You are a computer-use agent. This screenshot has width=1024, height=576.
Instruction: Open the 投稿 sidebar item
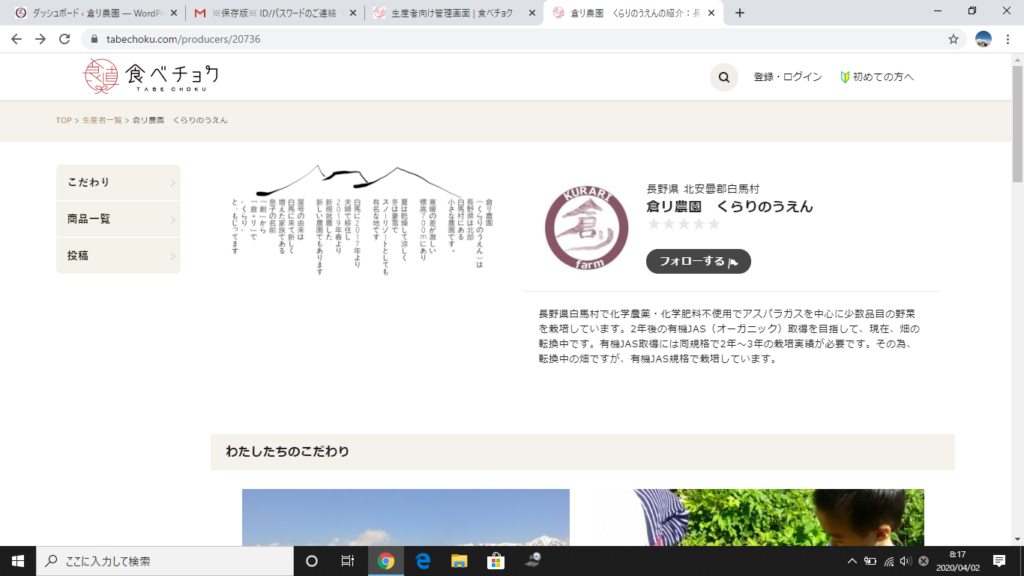[x=118, y=255]
